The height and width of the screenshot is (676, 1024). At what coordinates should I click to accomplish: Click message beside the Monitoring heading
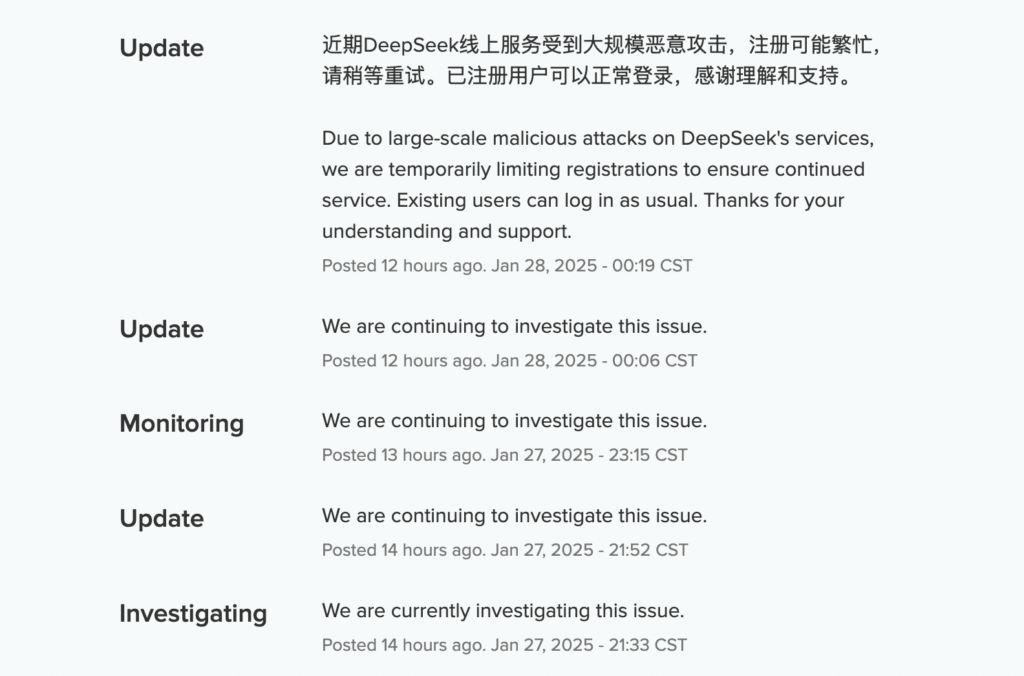pos(514,421)
